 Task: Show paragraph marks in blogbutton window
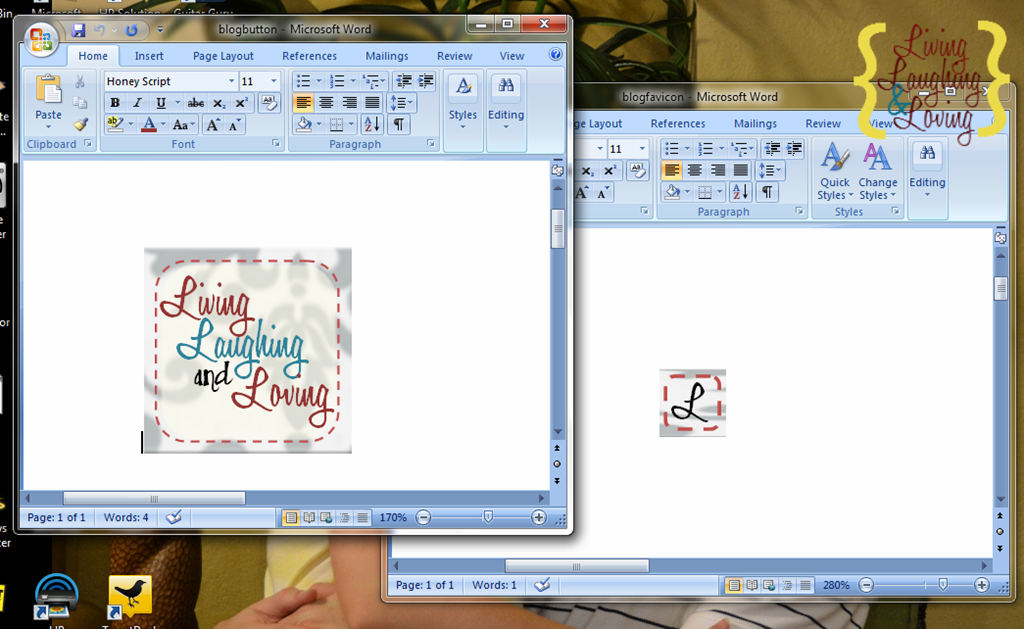pos(398,124)
